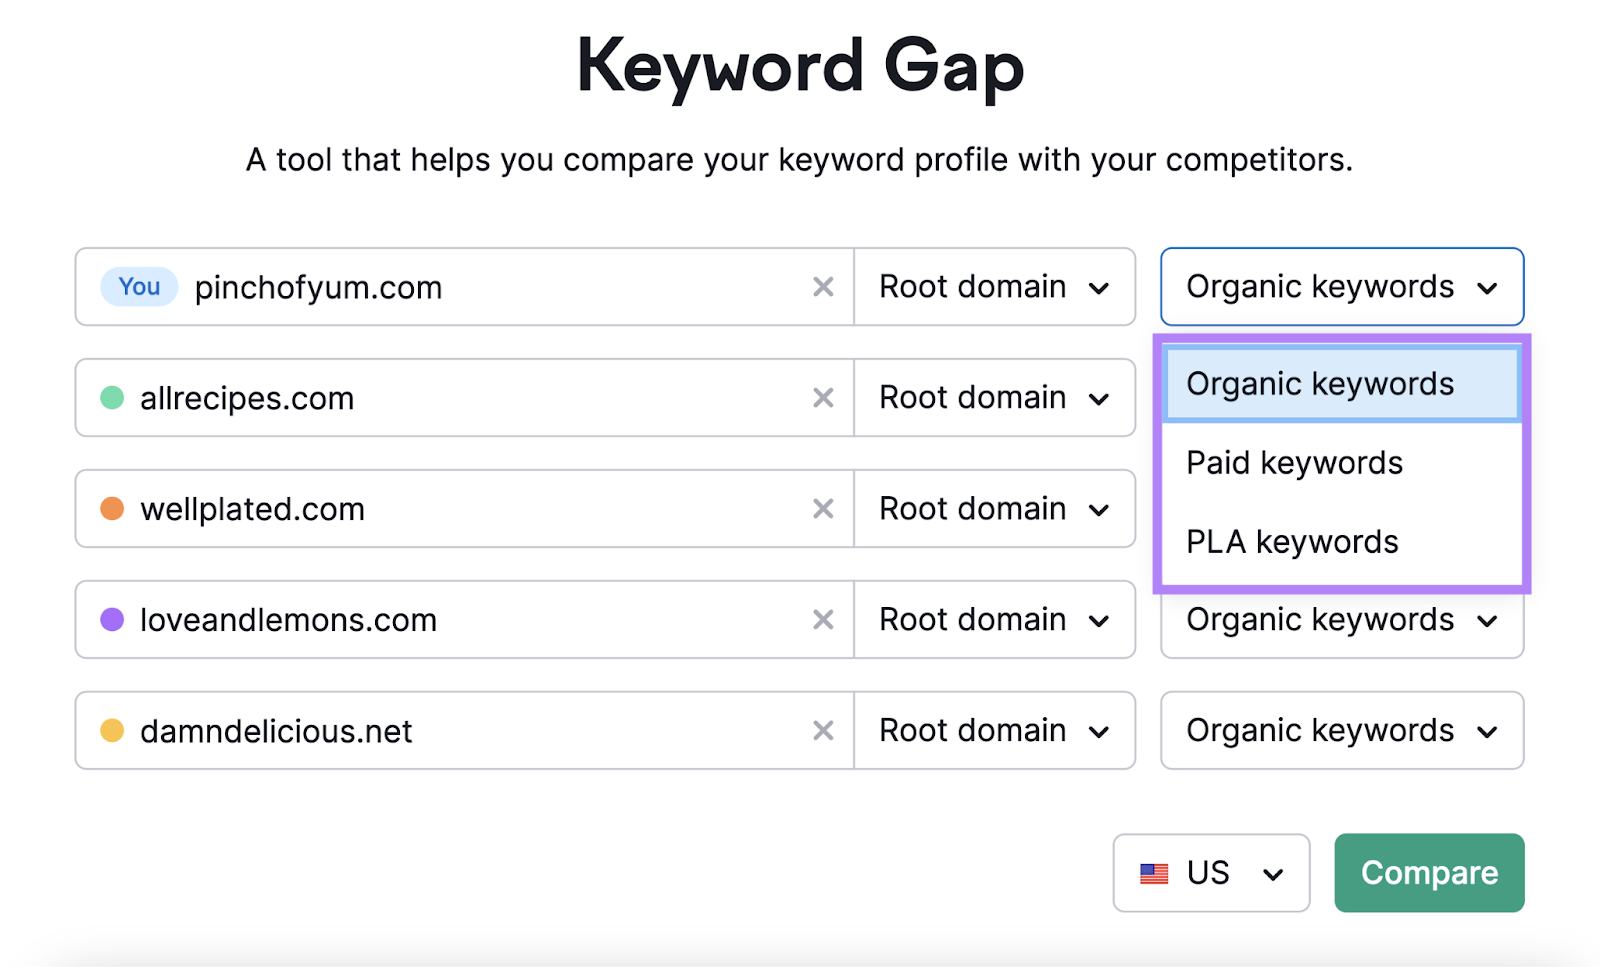Screen dimensions: 1600x967
Task: Click the US flag icon
Action: click(1155, 873)
